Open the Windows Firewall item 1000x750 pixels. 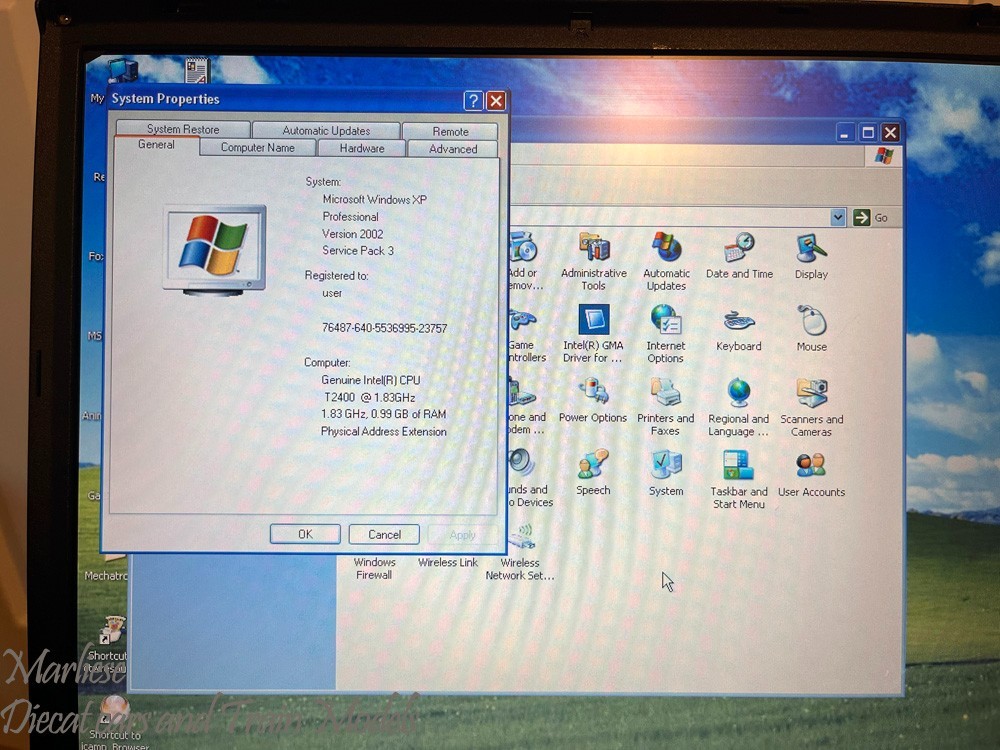(374, 568)
